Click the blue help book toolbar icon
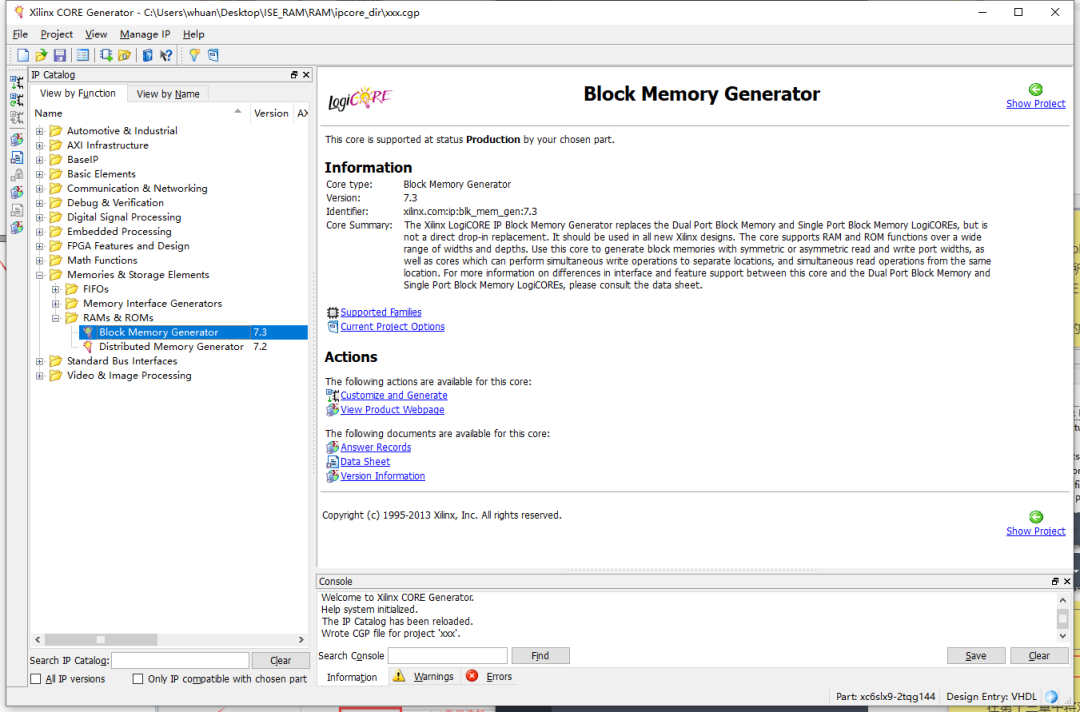This screenshot has width=1080, height=712. tap(147, 56)
